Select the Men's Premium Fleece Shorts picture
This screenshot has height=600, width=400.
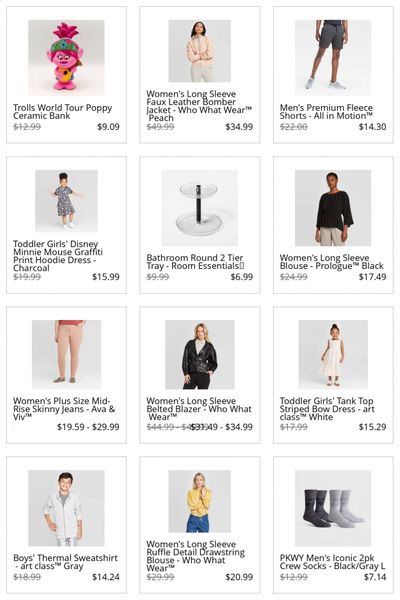click(x=333, y=58)
